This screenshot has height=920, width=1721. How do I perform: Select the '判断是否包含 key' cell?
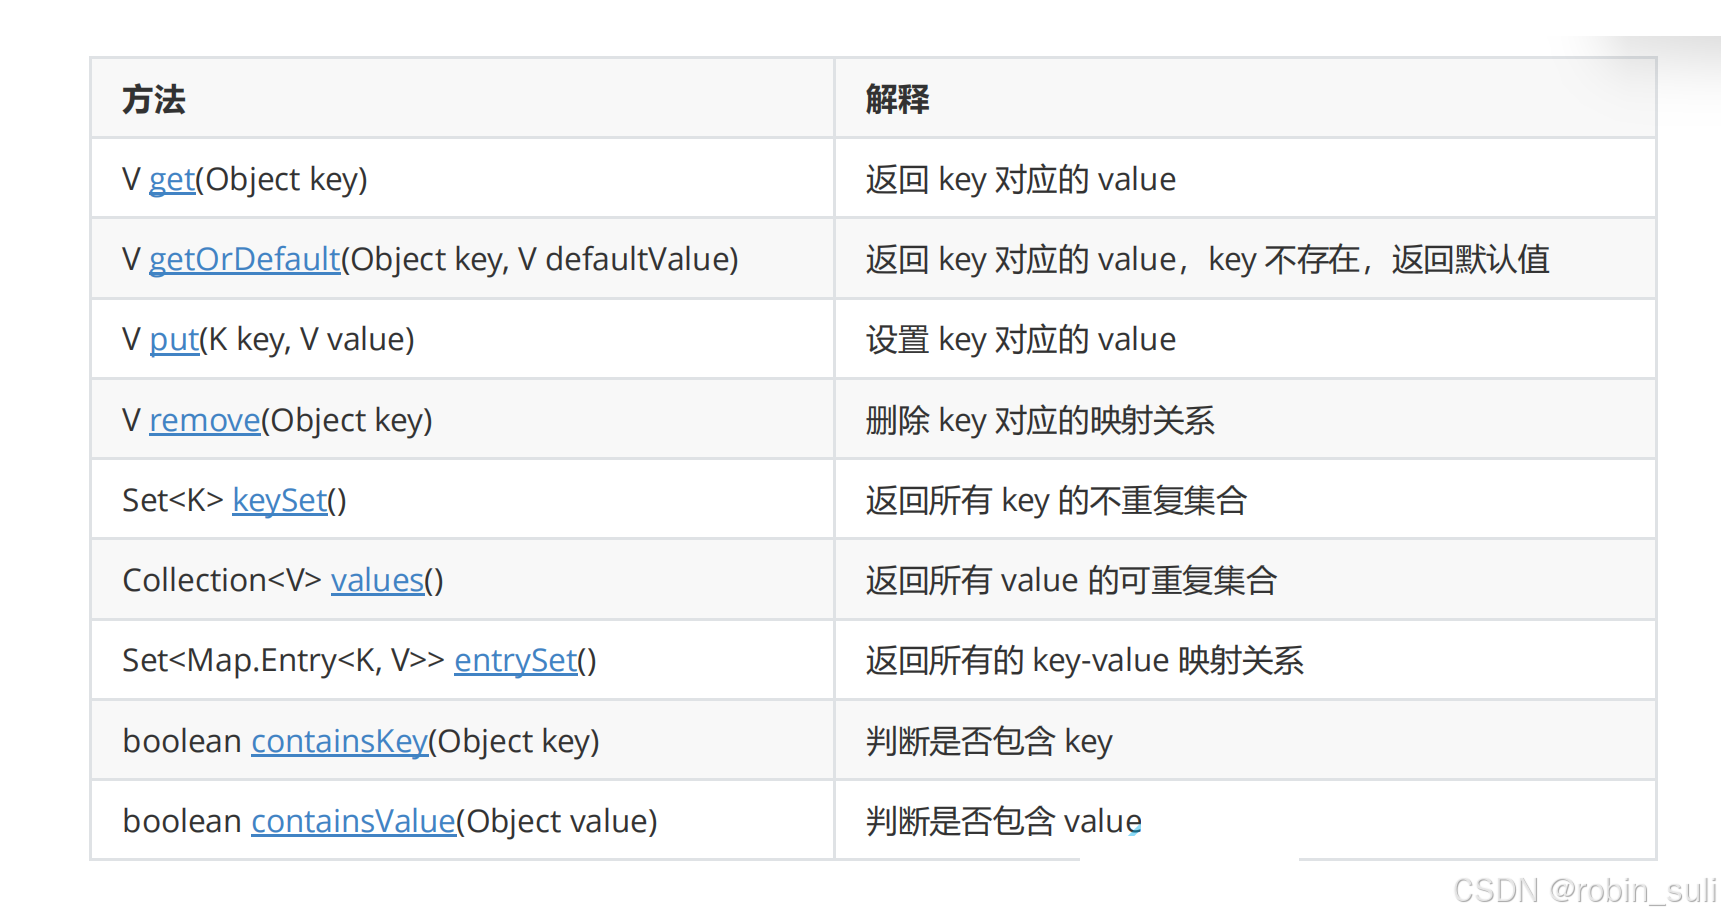pos(1245,741)
